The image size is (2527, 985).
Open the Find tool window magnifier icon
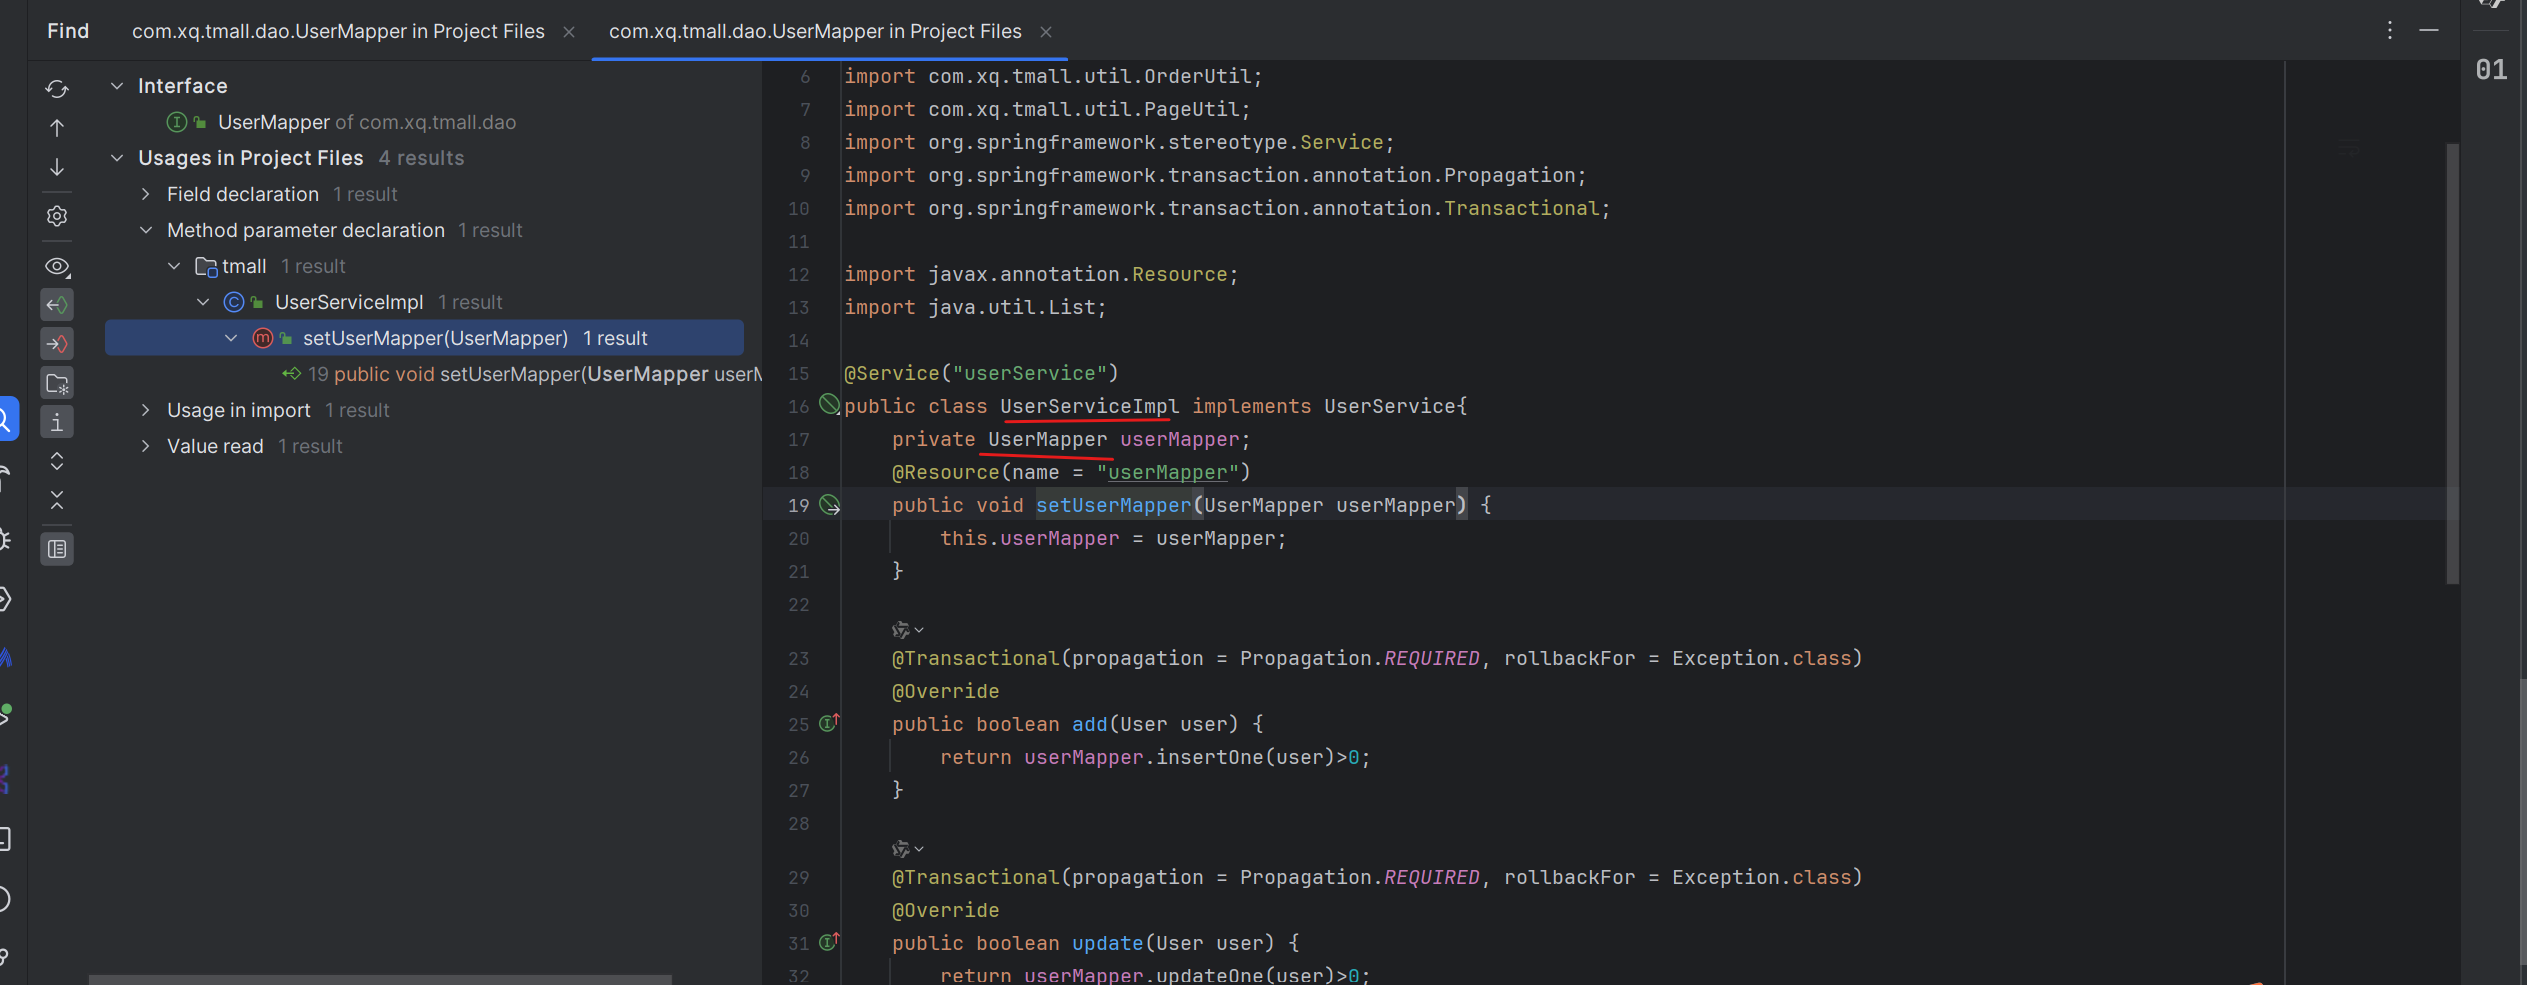(6, 419)
